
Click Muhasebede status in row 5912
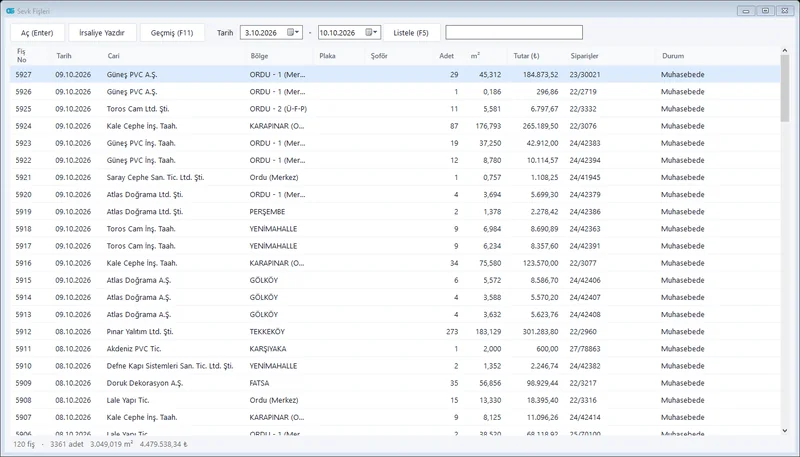pyautogui.click(x=683, y=332)
